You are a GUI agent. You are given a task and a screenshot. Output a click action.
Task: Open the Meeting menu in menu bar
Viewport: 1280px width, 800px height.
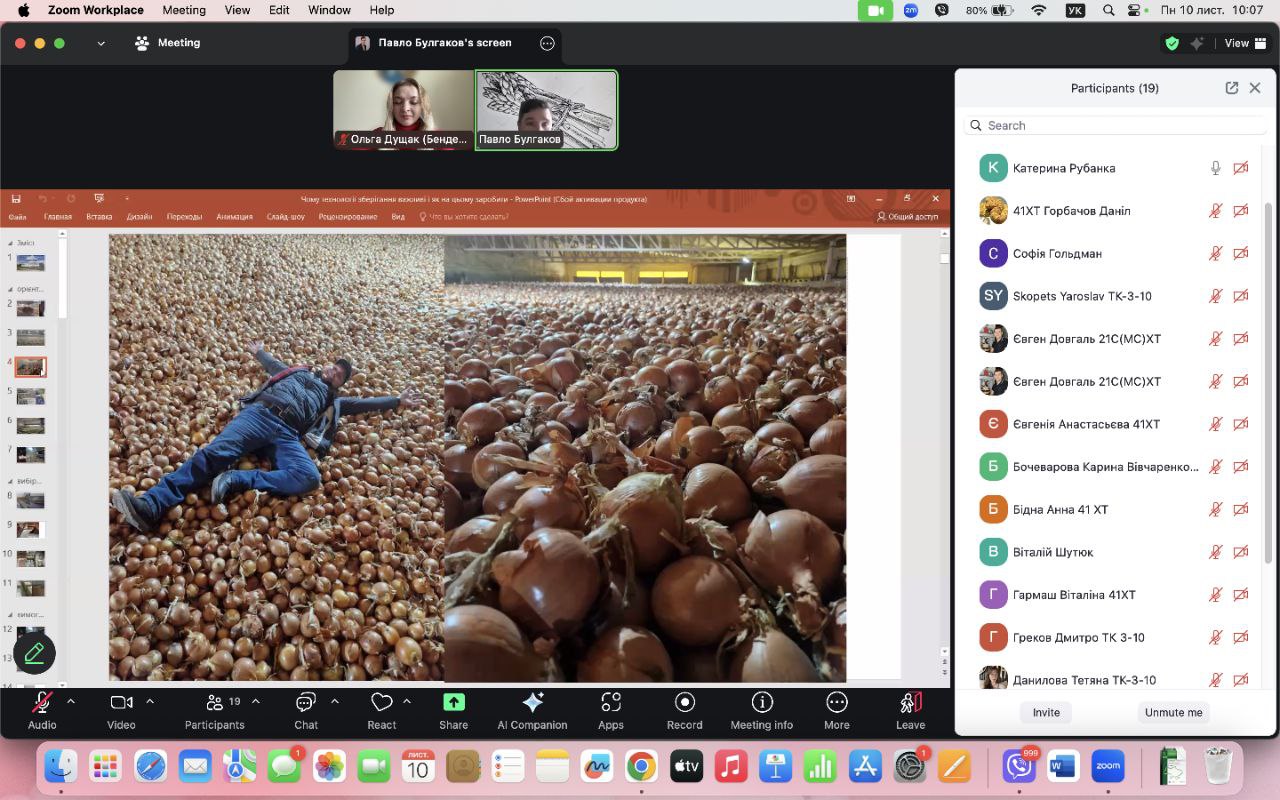click(x=183, y=10)
